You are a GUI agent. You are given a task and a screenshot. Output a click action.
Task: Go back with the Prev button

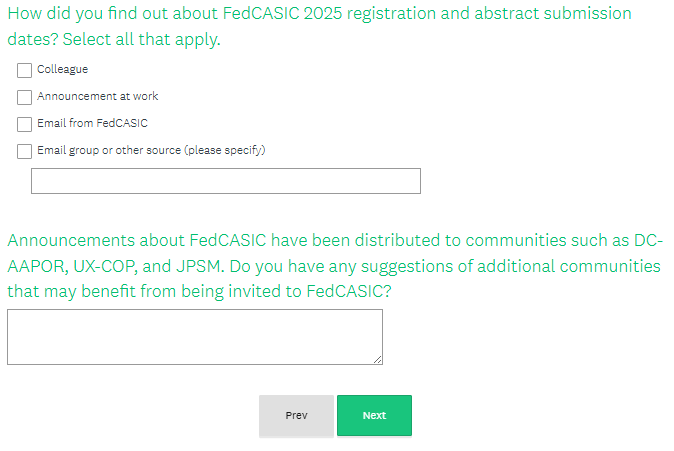coord(296,416)
